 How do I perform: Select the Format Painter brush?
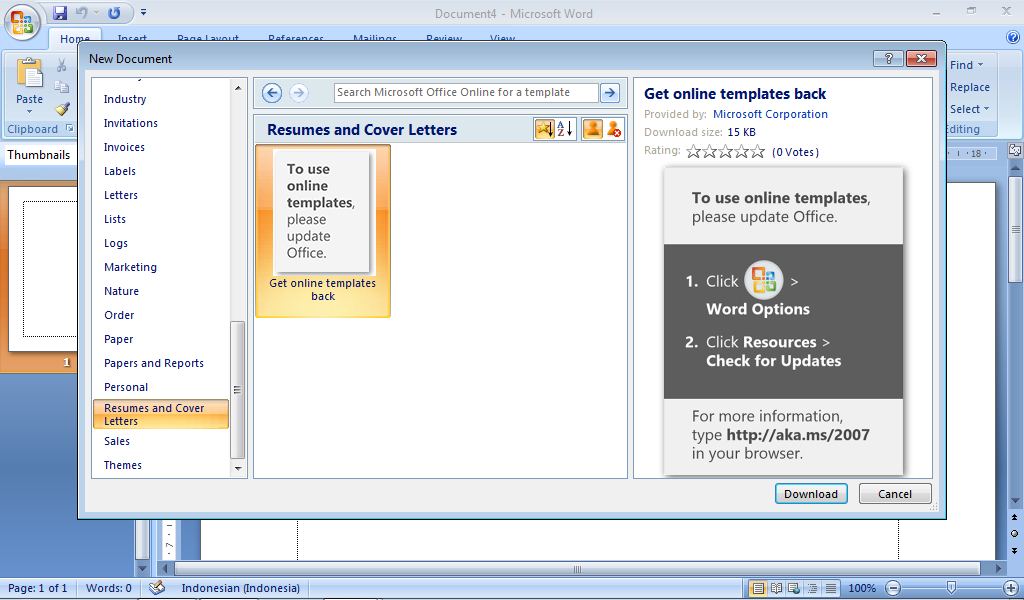(x=62, y=109)
